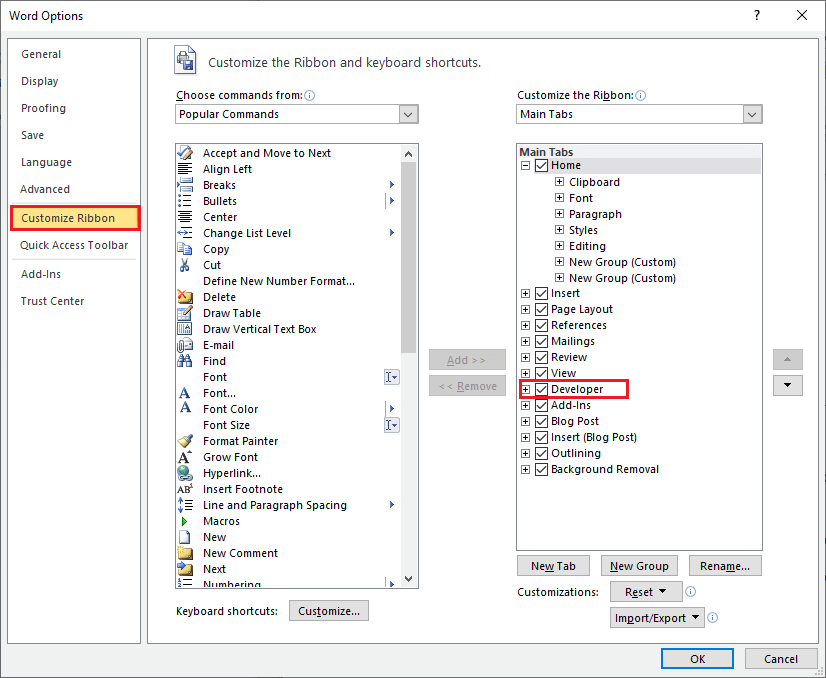Select the Hyperlink command icon
826x678 pixels.
coord(184,473)
